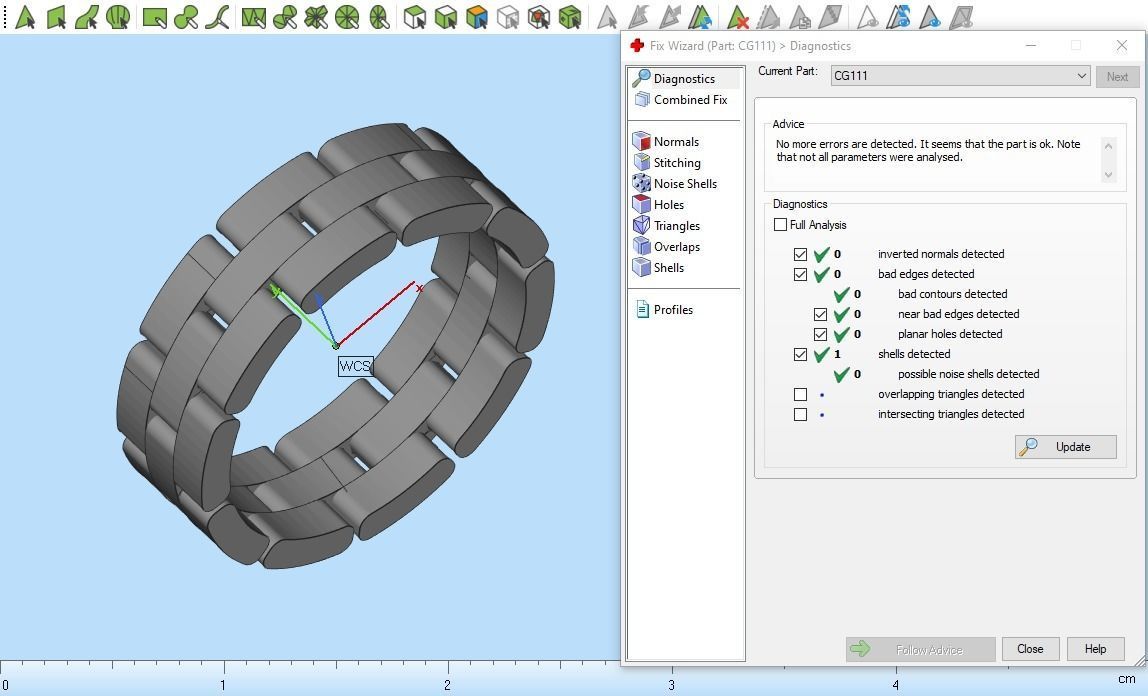Uncheck inverted normals detected checkbox
The height and width of the screenshot is (696, 1148).
800,254
